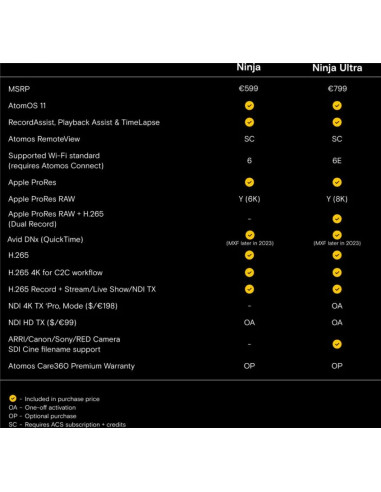Click OP warranty value under Ninja

click(249, 366)
